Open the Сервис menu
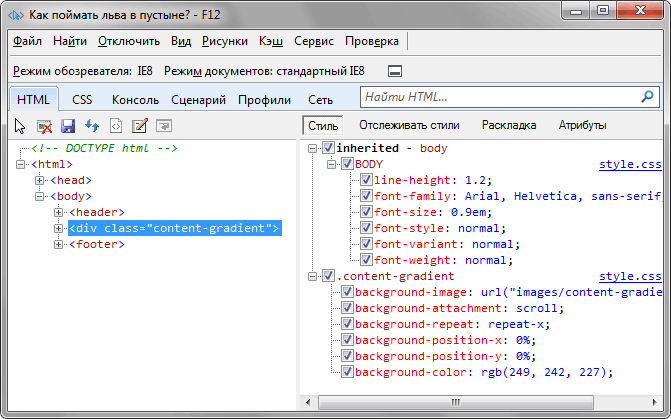Image resolution: width=671 pixels, height=419 pixels. [312, 41]
